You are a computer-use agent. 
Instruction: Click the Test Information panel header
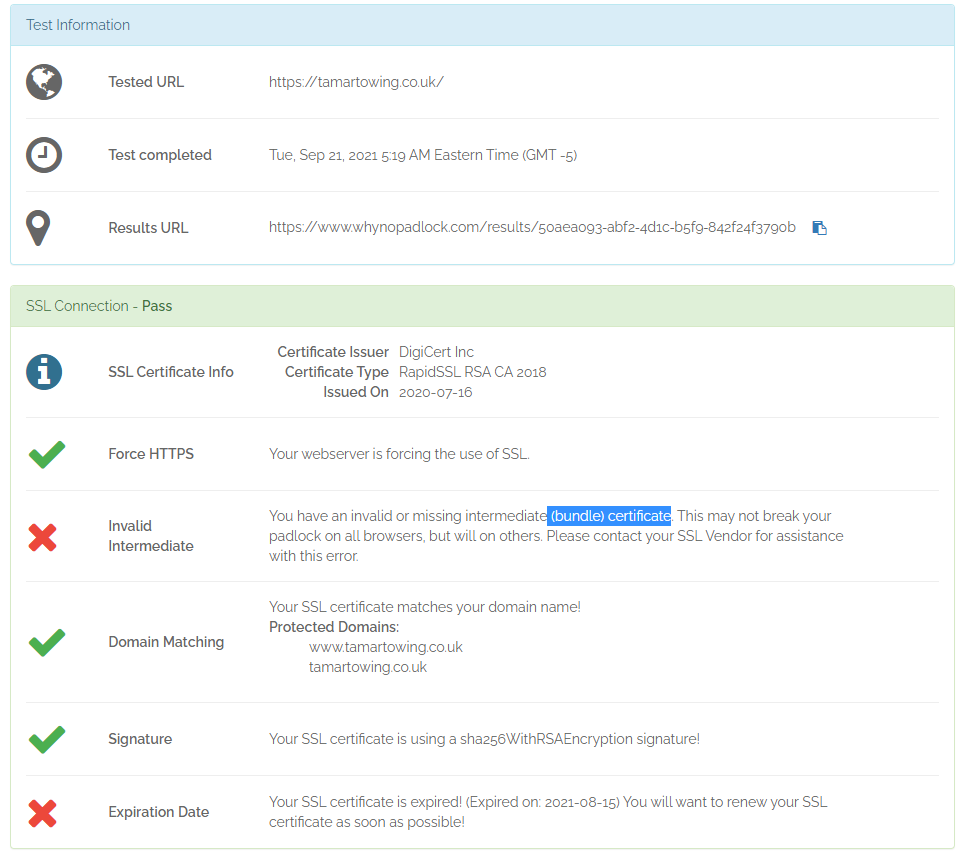coord(483,25)
